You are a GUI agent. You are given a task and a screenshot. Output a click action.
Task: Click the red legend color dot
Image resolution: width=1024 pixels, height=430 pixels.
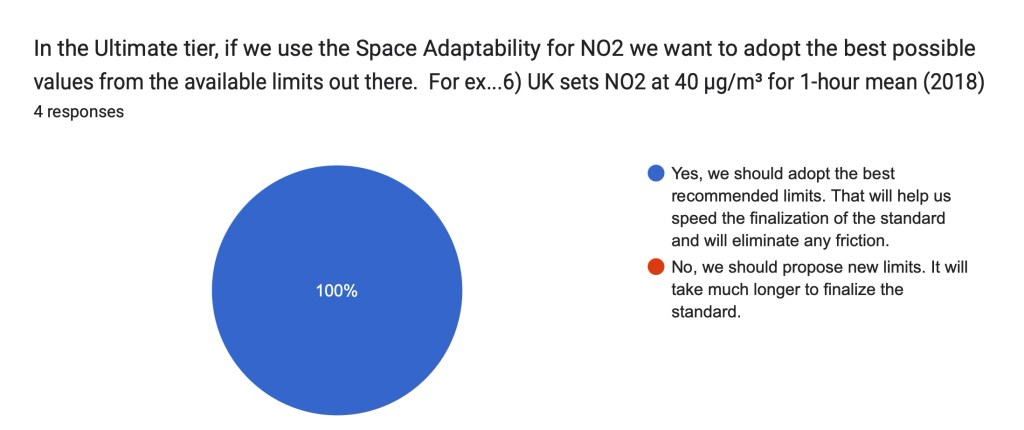coord(656,267)
